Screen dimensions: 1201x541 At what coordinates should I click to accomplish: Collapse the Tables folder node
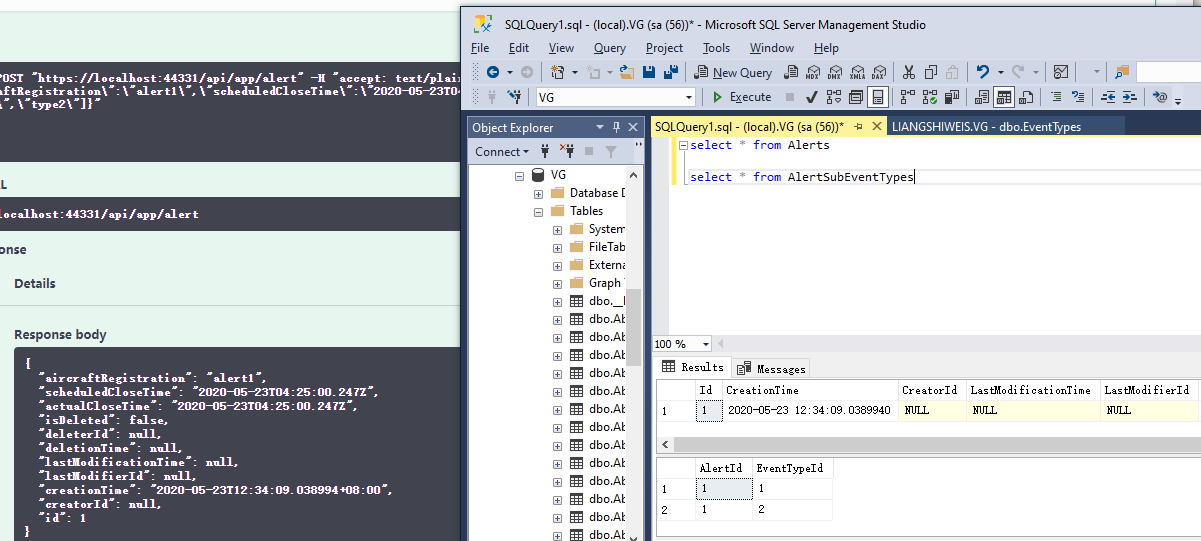click(539, 211)
